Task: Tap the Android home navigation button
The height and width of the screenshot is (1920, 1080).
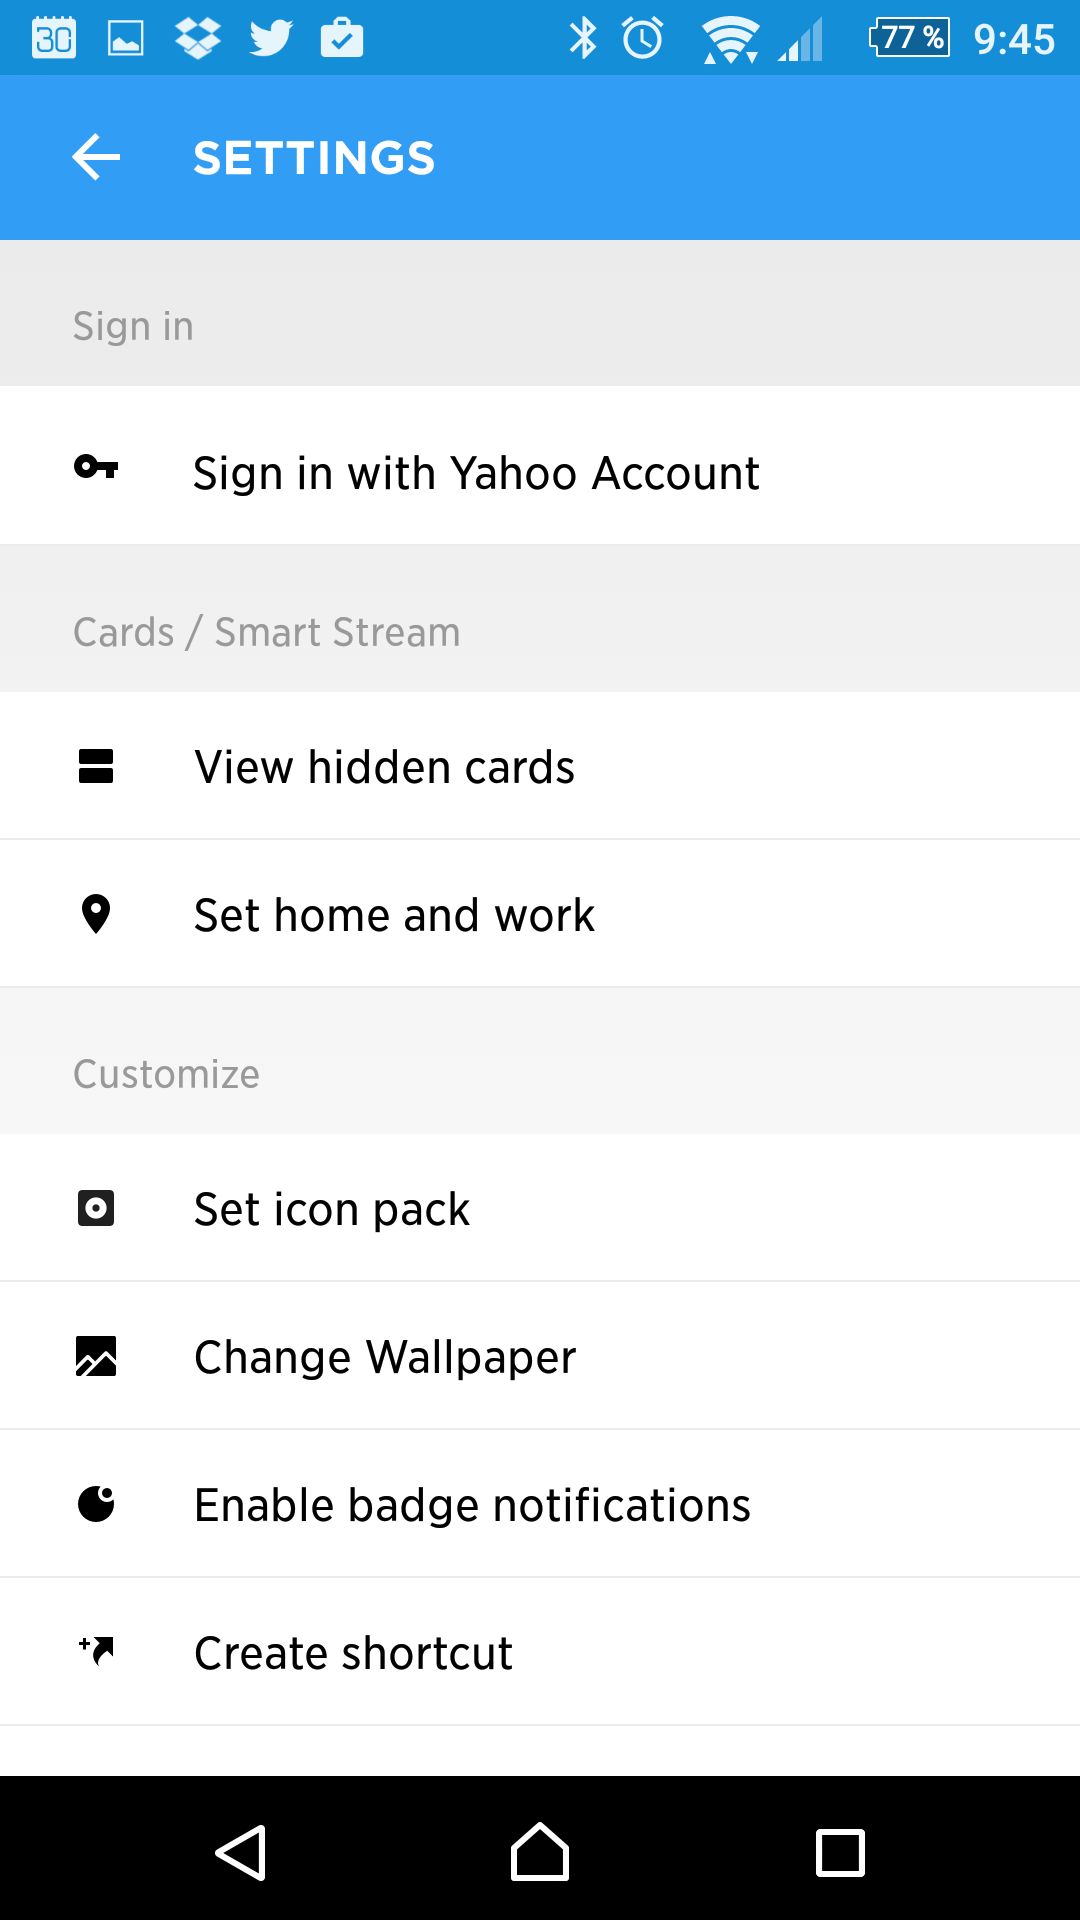Action: click(540, 1852)
